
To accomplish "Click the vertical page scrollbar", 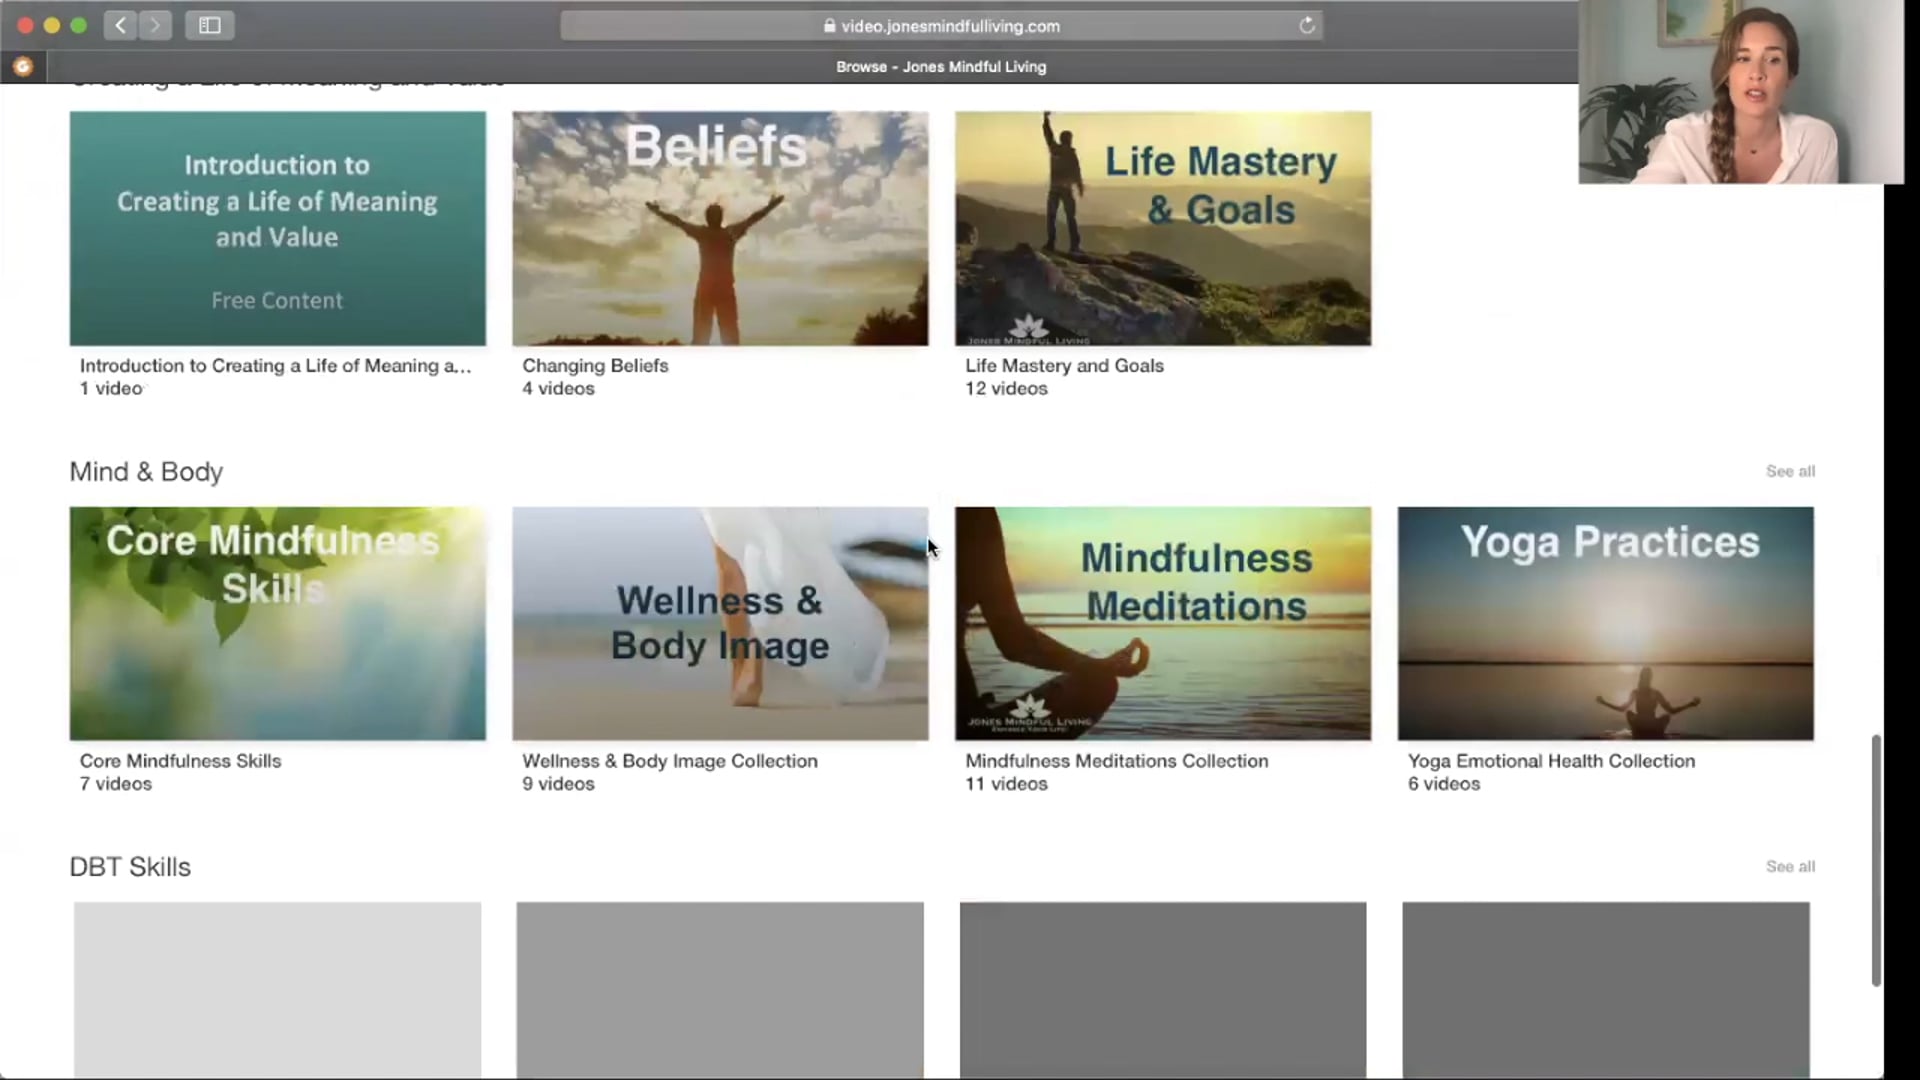I will pos(1876,860).
